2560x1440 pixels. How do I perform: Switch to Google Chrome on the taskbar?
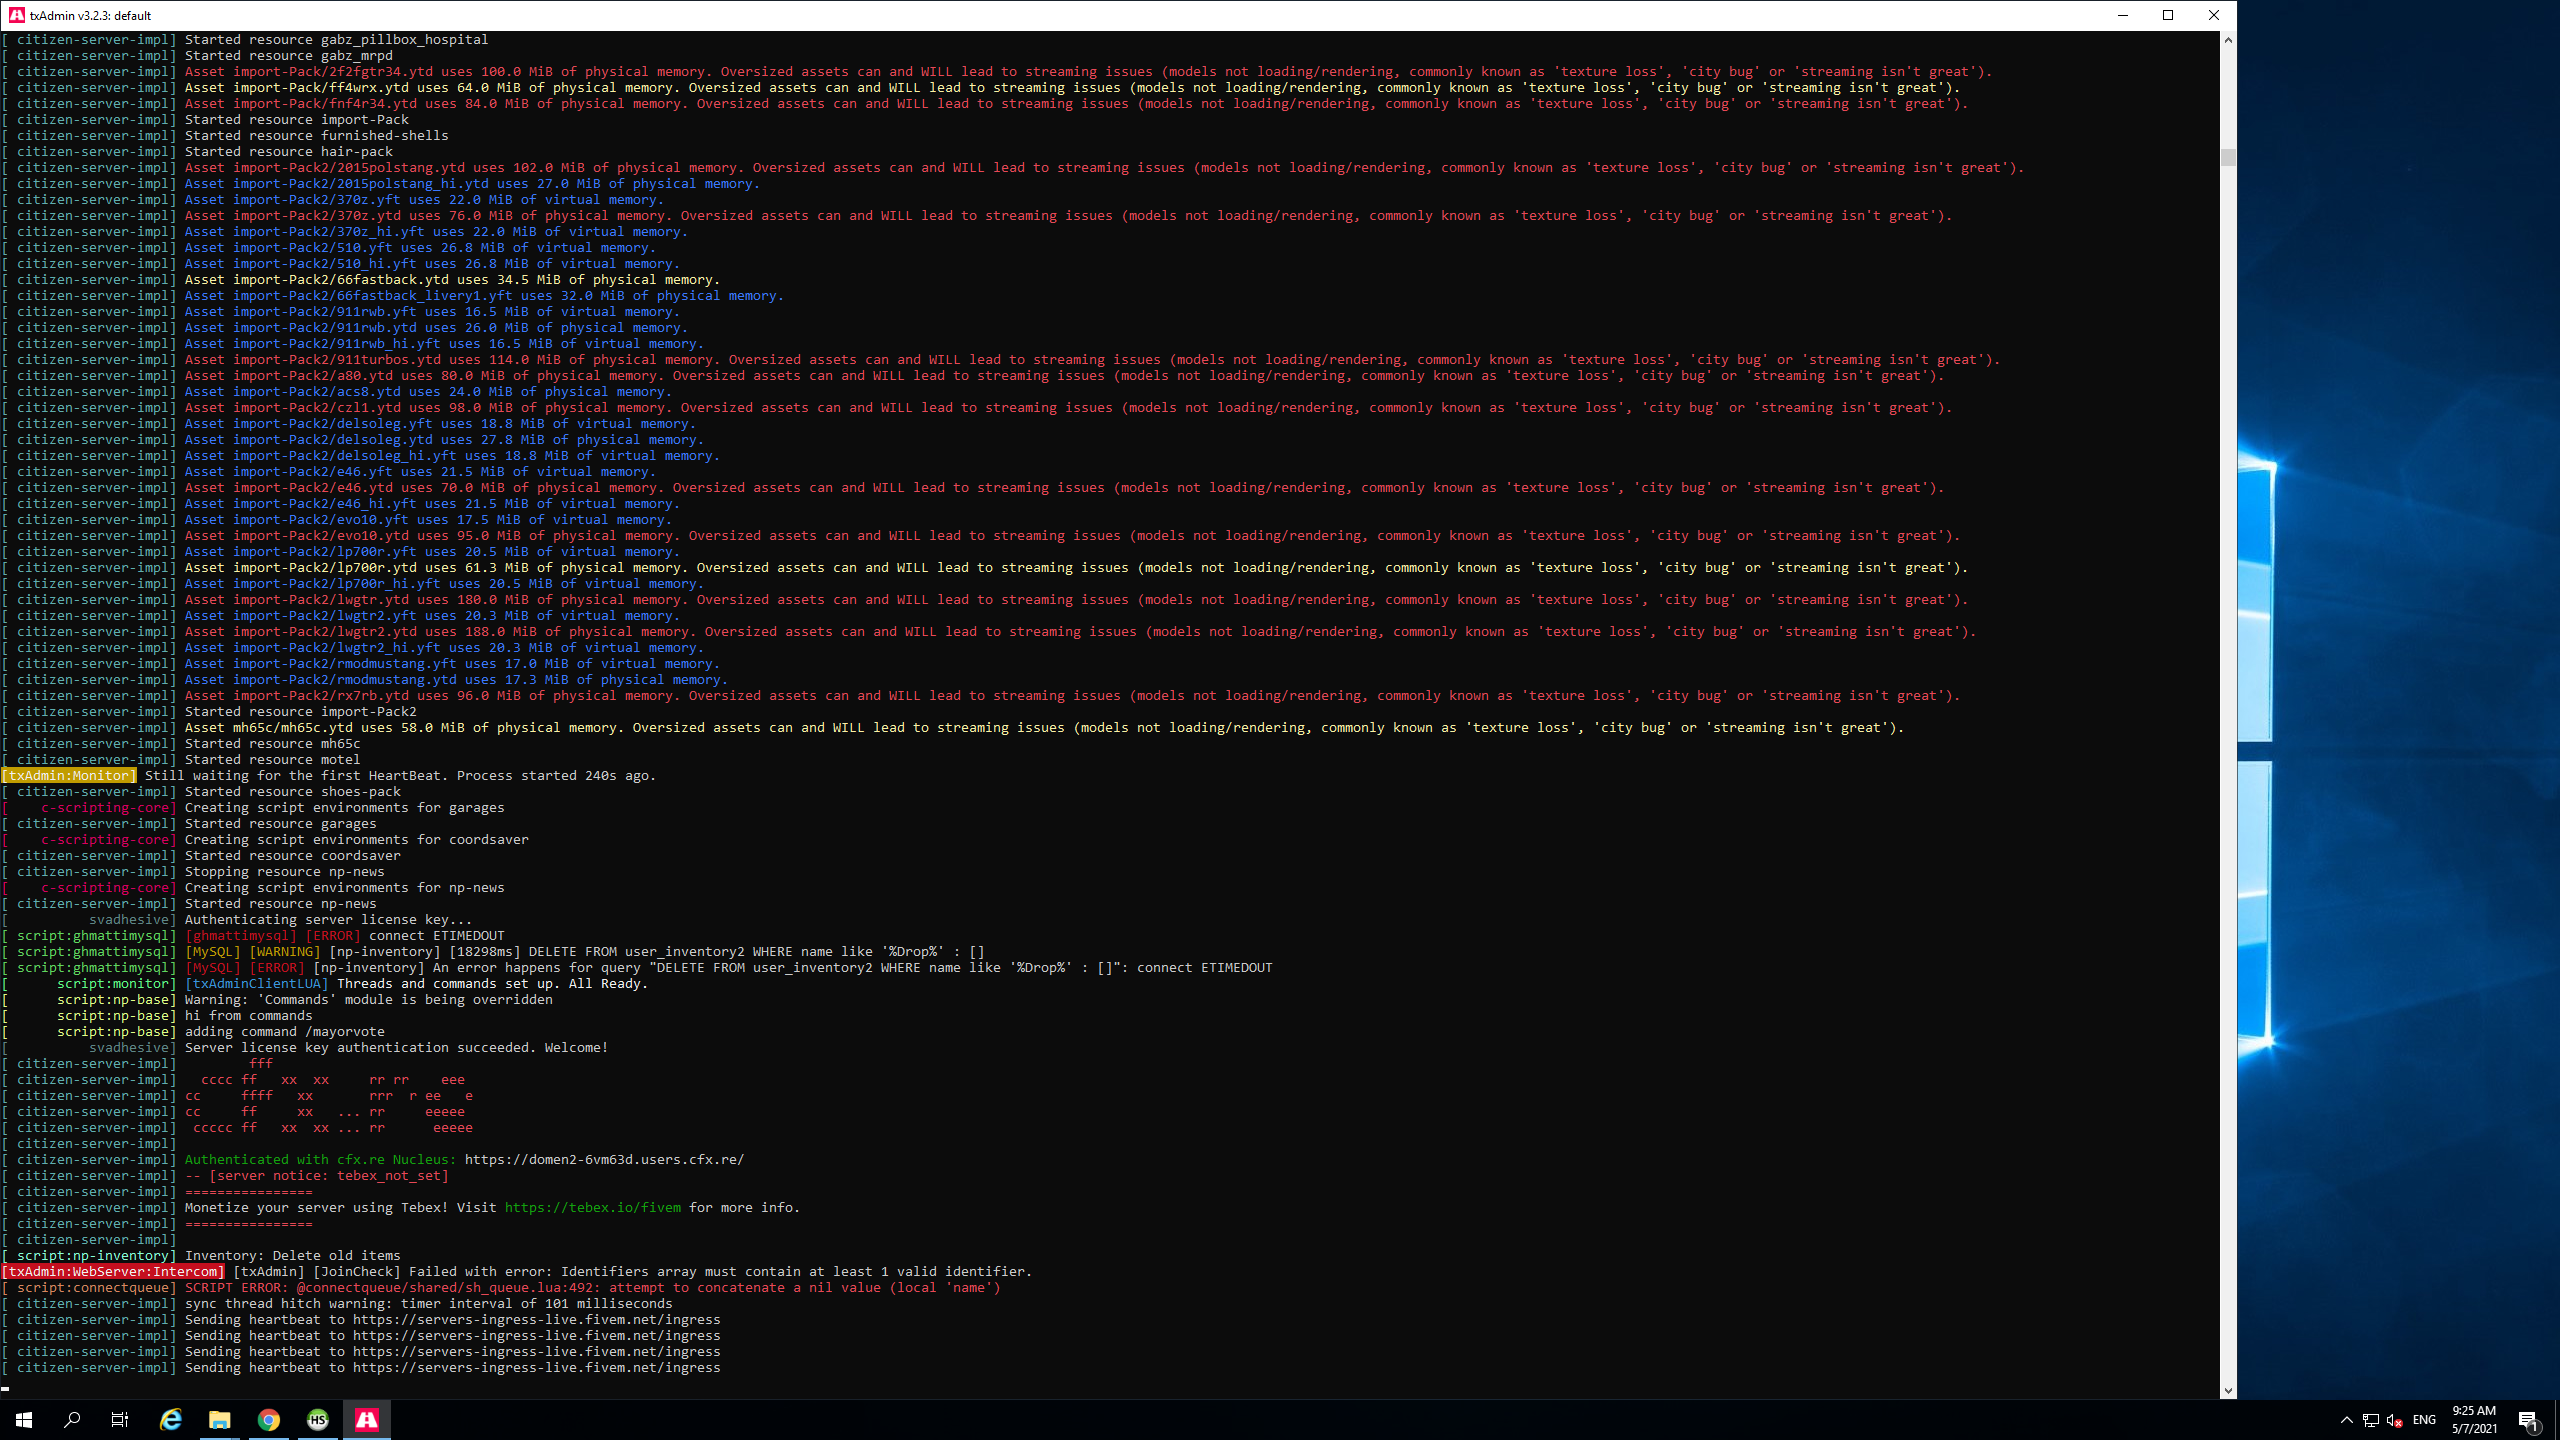269,1420
